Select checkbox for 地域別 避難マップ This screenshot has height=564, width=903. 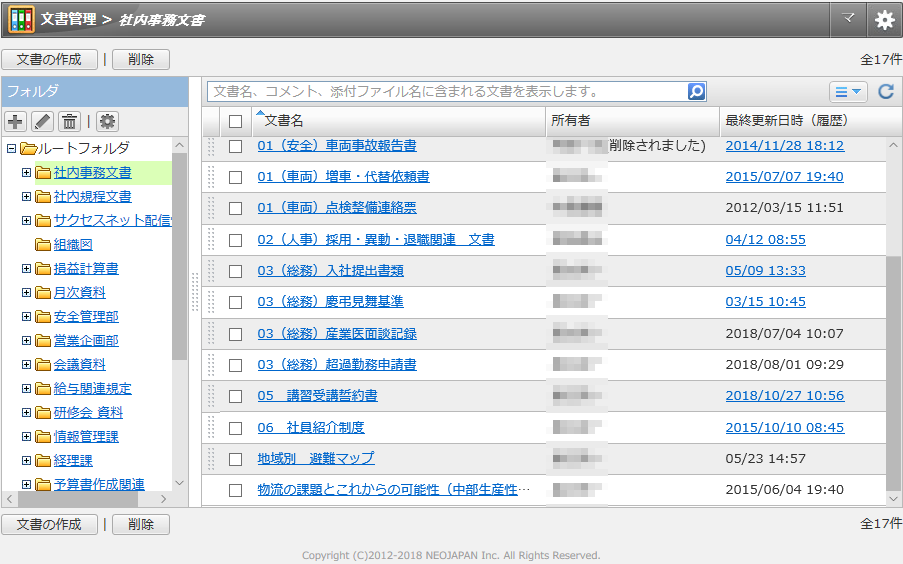click(235, 459)
